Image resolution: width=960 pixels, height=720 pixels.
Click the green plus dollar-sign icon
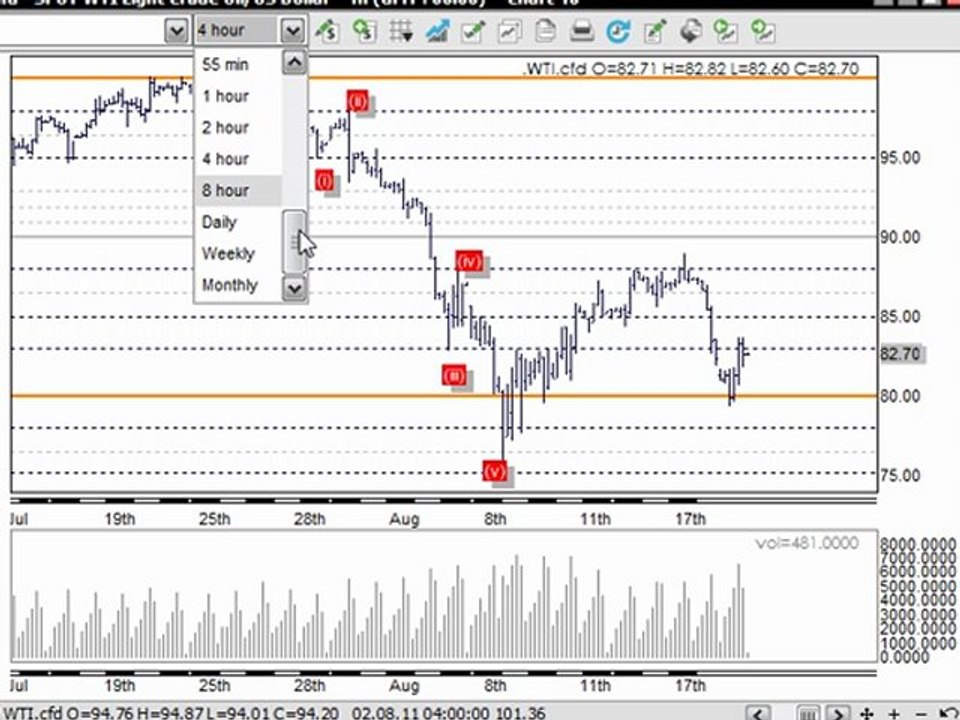click(x=364, y=31)
